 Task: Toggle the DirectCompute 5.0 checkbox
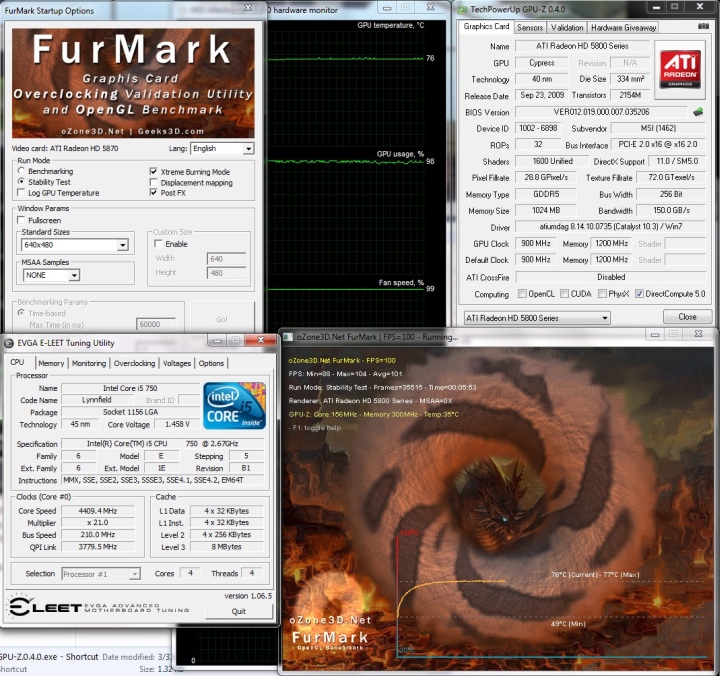(639, 293)
